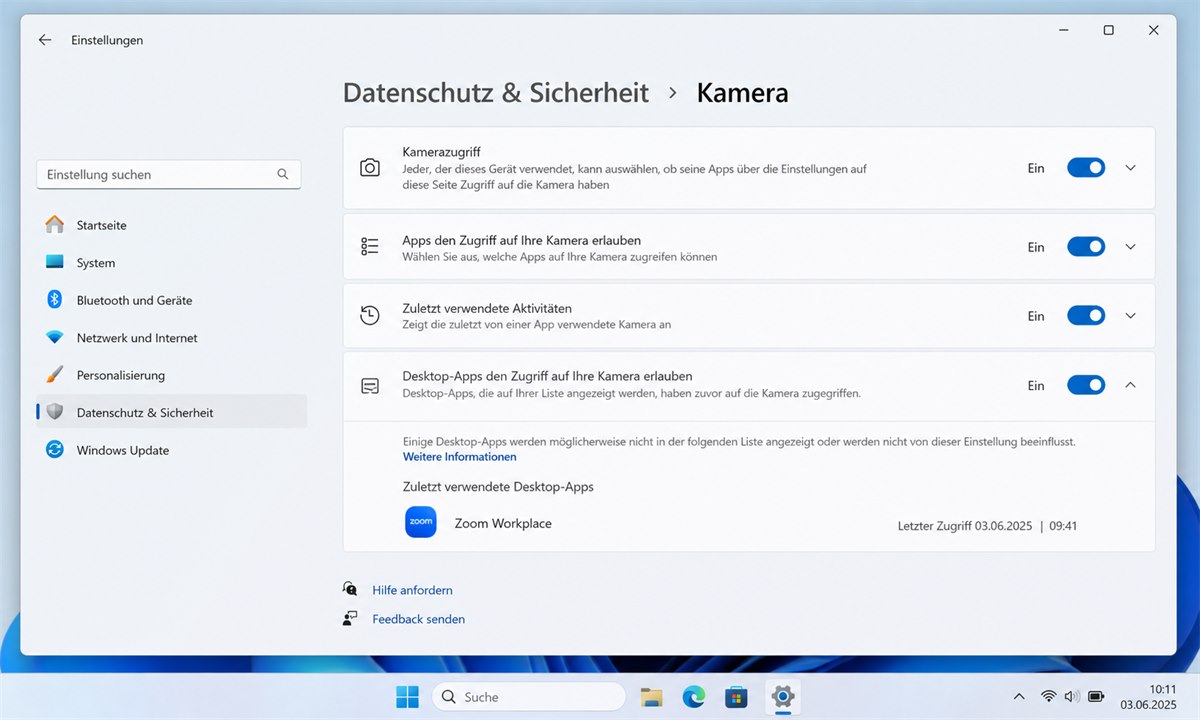Screen dimensions: 1200x720
Task: Maximize the Einstellungen window
Action: tap(1108, 30)
